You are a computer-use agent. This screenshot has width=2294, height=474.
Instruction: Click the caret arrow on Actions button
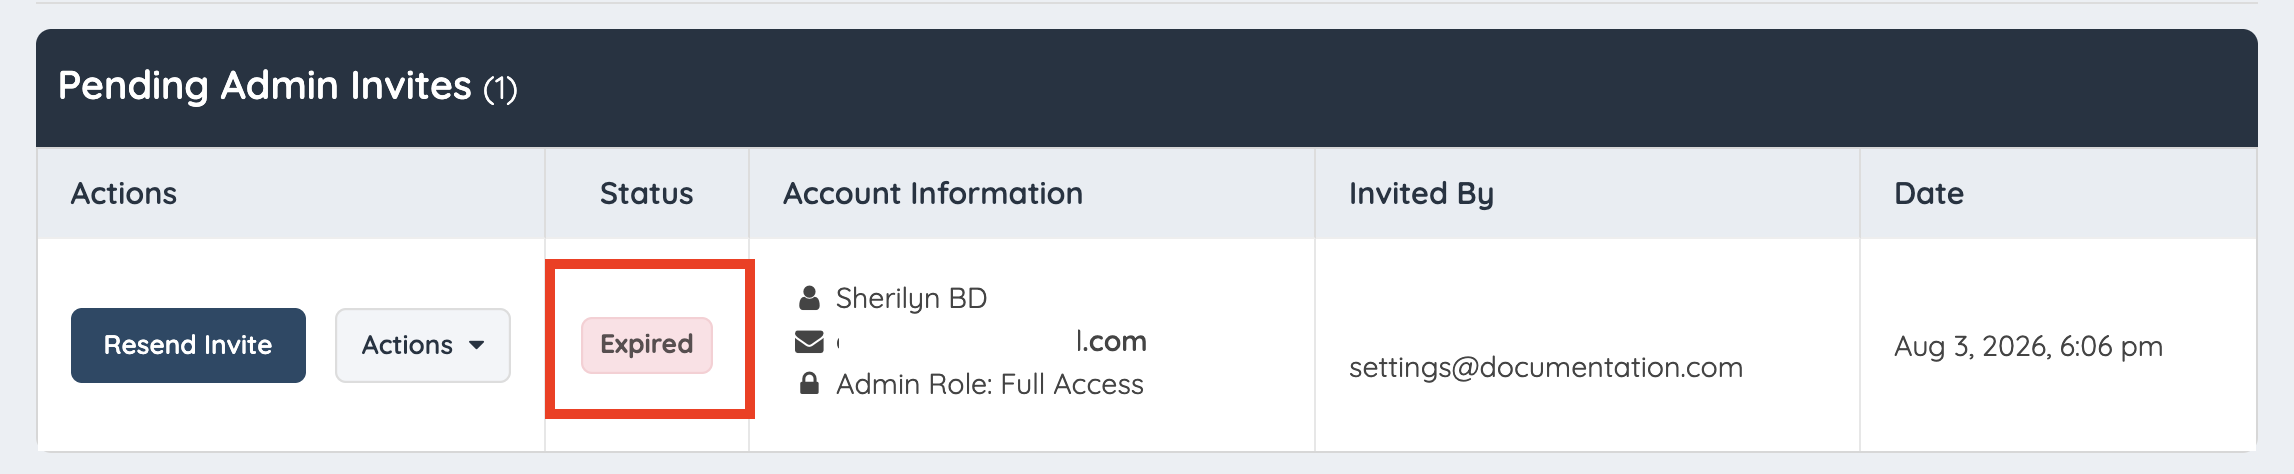[477, 345]
